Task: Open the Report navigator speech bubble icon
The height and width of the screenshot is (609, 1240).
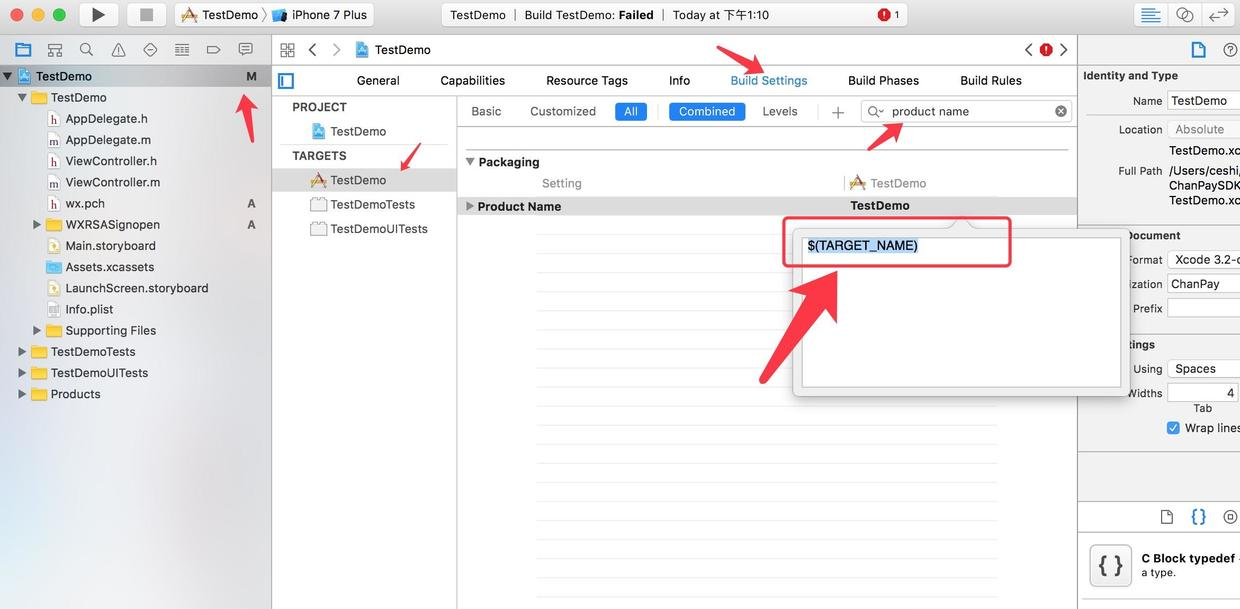Action: pos(245,50)
